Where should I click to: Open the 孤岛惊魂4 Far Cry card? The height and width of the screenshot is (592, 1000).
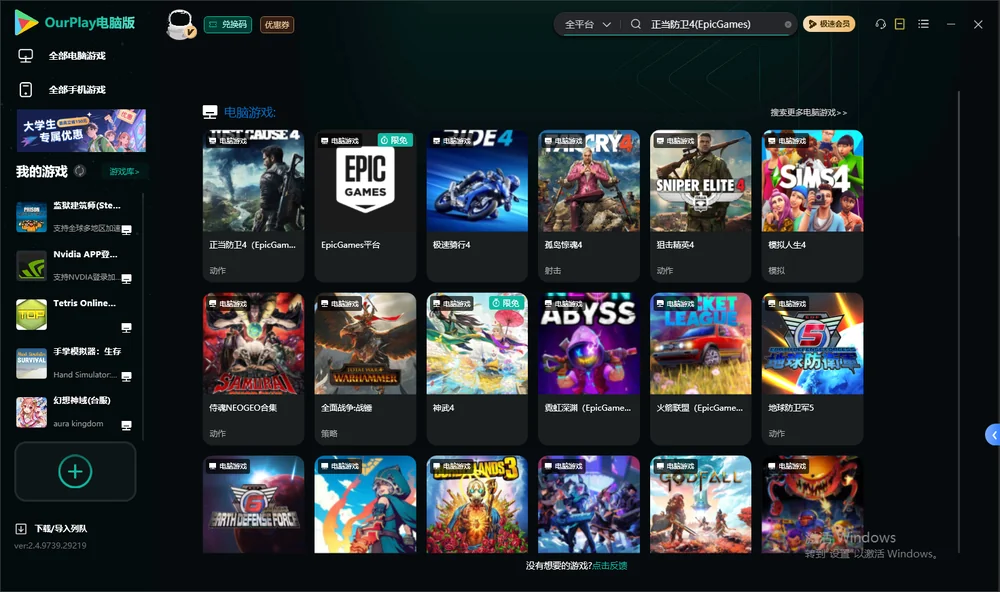point(589,206)
